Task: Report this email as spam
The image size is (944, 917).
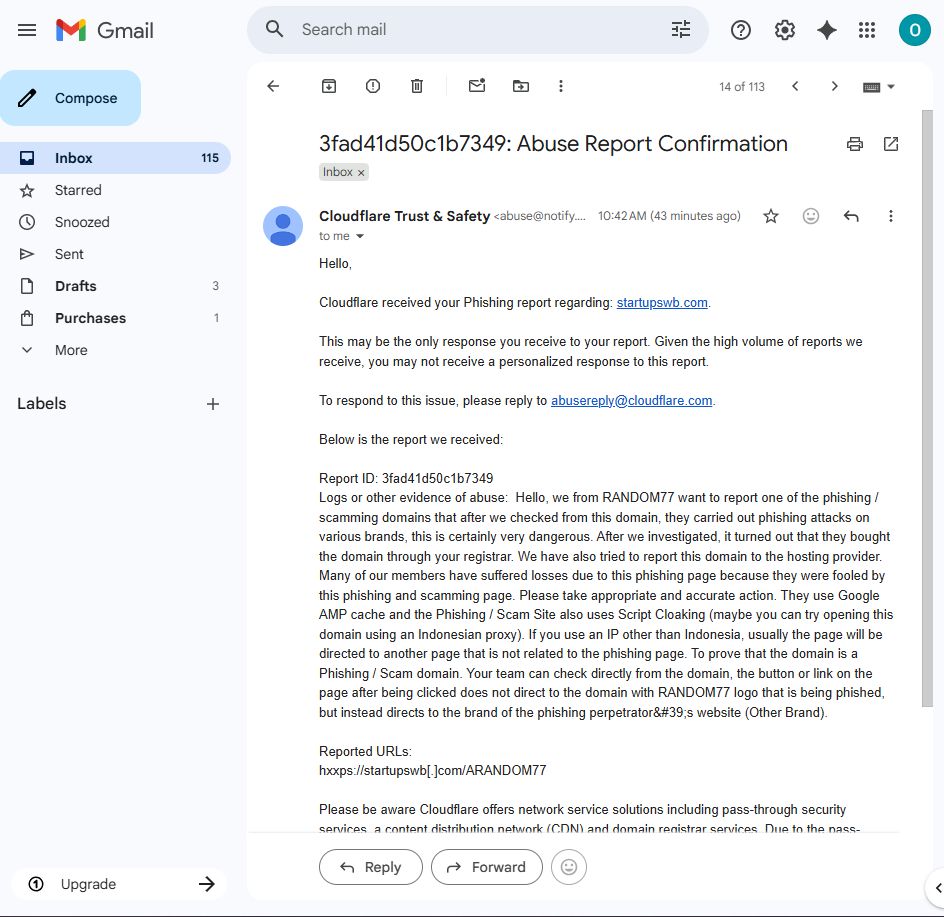Action: click(373, 86)
